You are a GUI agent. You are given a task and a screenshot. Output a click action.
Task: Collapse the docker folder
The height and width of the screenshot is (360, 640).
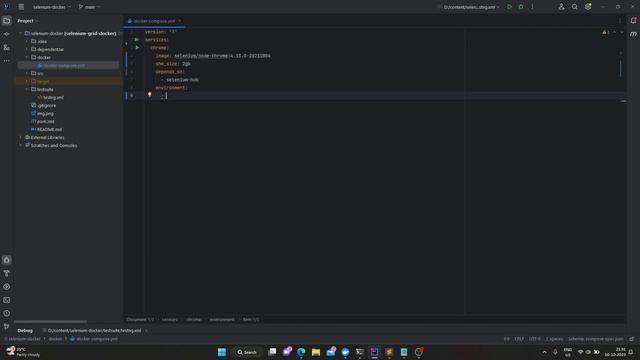click(x=27, y=58)
